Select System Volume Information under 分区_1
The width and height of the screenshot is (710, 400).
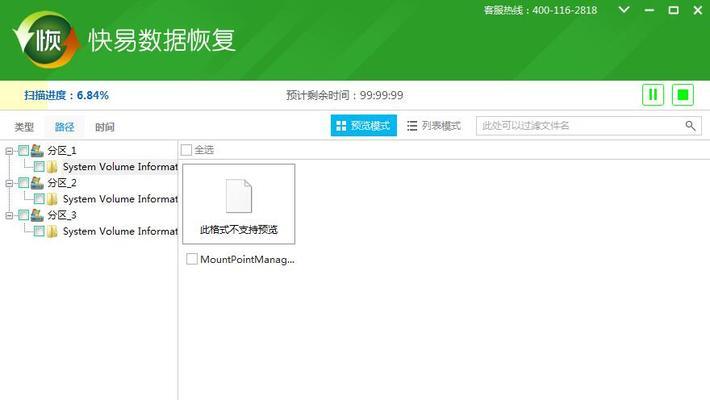point(120,167)
